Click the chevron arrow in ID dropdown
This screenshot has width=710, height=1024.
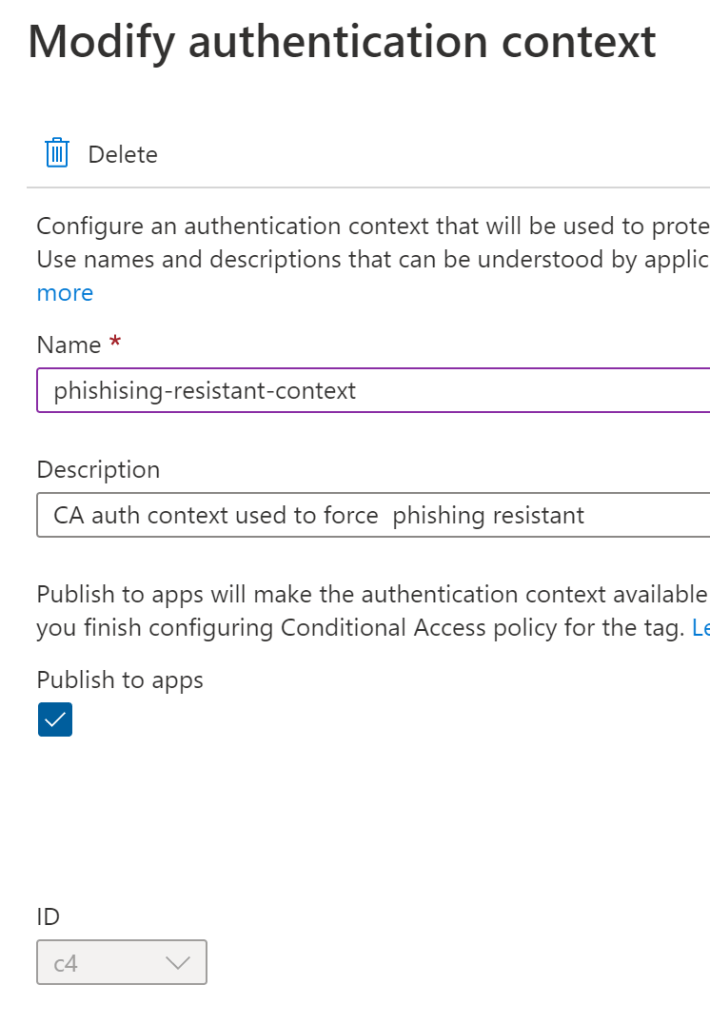tap(177, 962)
